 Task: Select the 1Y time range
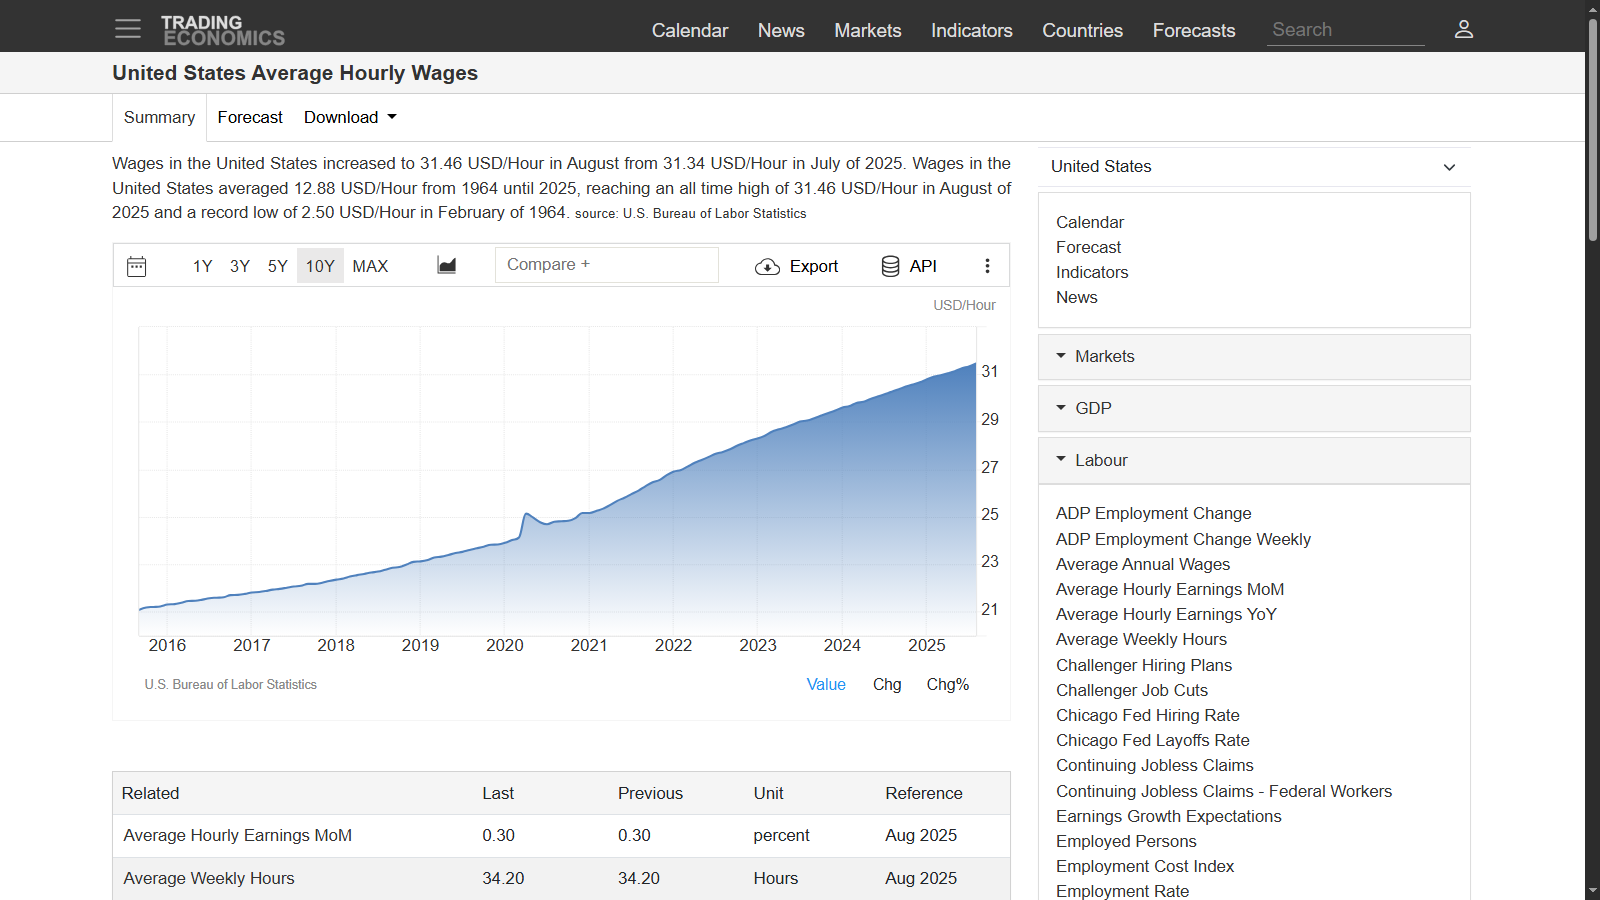[203, 266]
